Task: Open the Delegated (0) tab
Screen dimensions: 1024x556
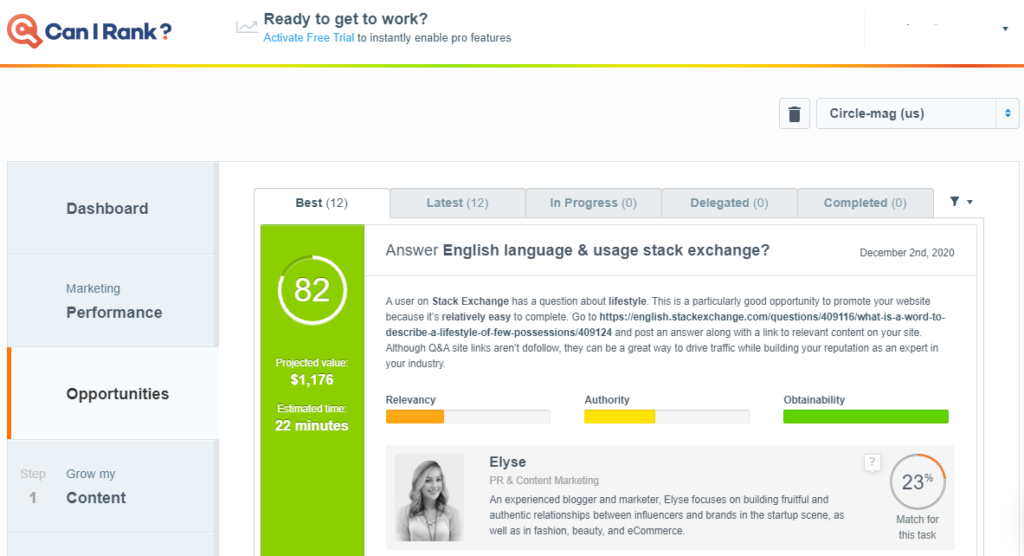Action: pos(729,203)
